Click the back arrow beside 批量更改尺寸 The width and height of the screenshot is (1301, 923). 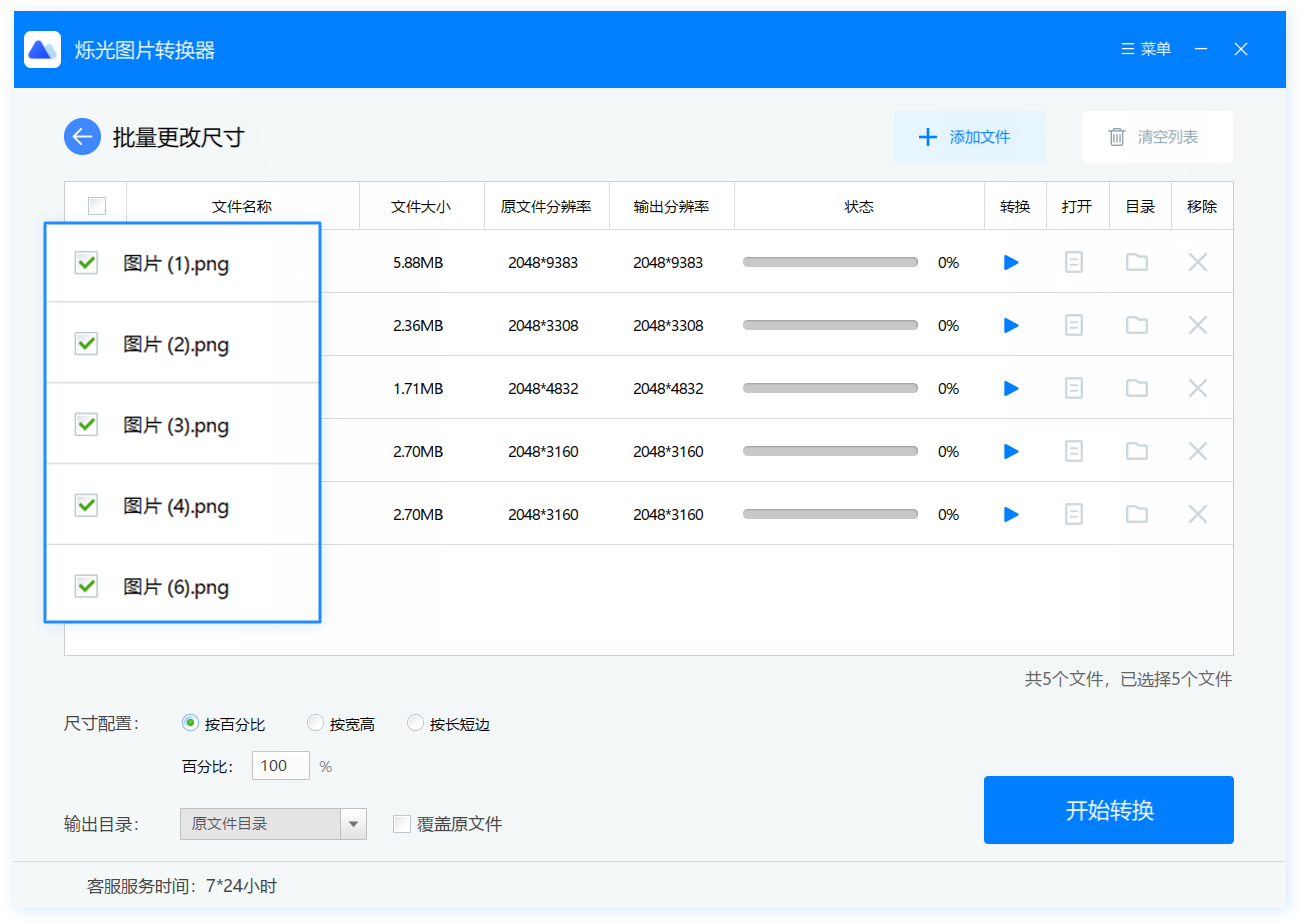(82, 136)
